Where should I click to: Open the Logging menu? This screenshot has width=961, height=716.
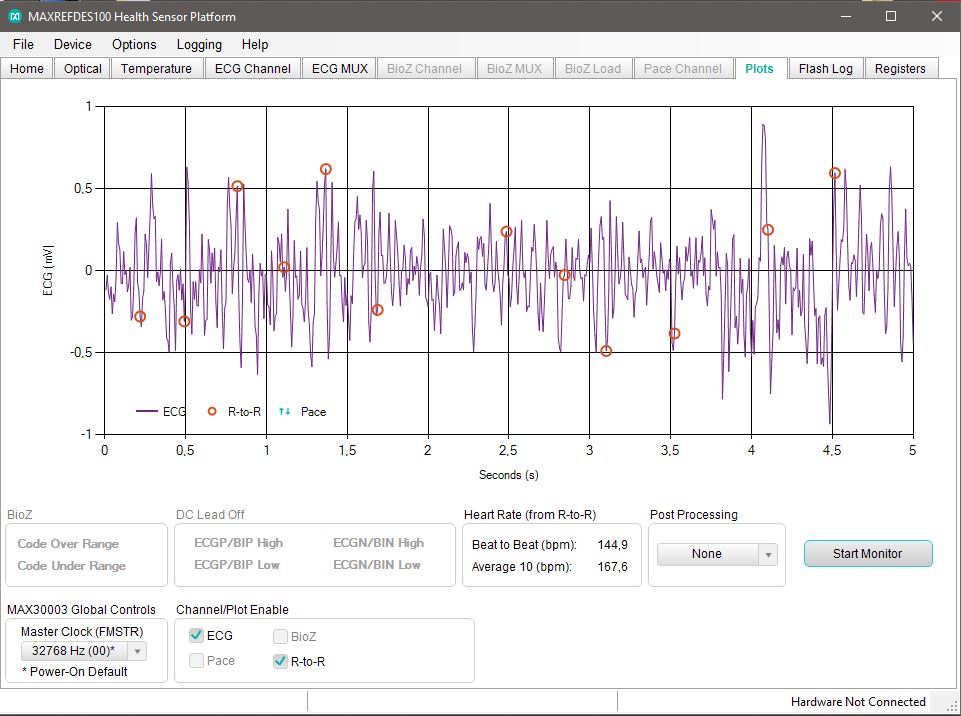pyautogui.click(x=199, y=44)
